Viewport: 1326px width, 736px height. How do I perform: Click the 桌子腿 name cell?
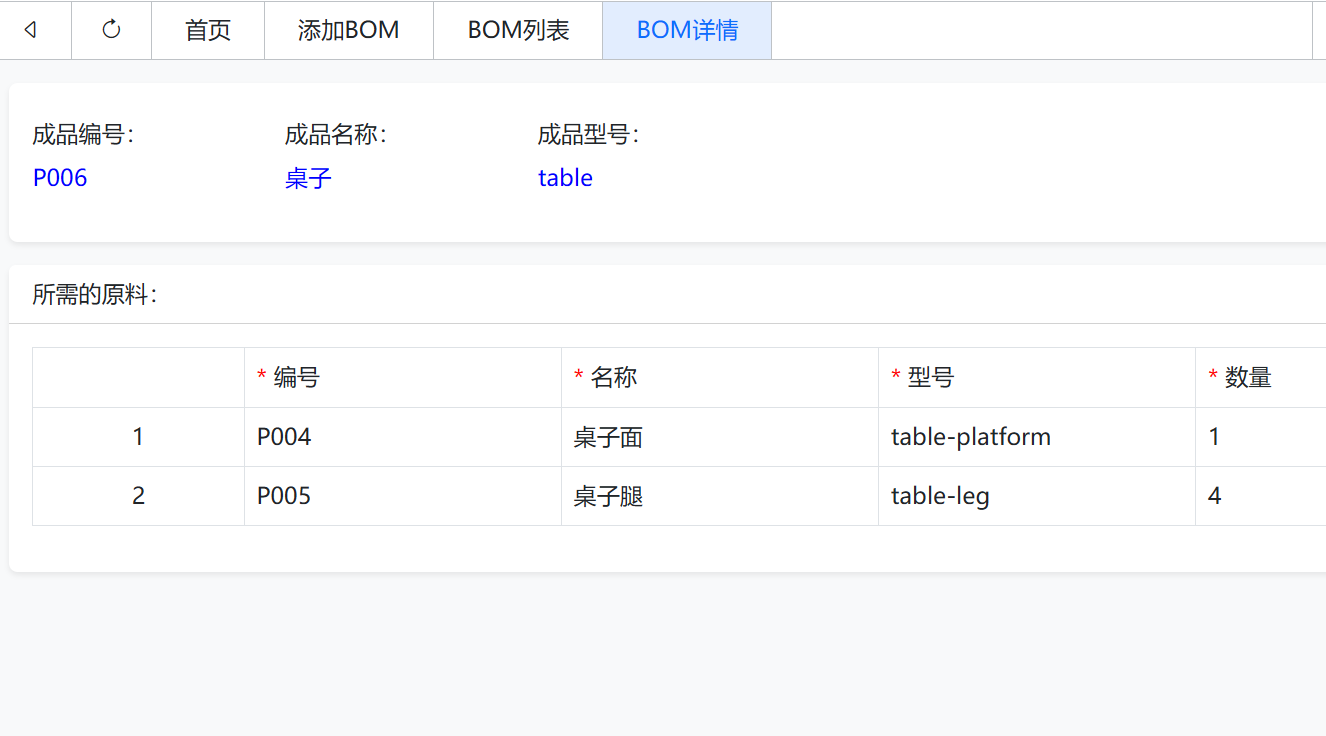click(x=720, y=496)
